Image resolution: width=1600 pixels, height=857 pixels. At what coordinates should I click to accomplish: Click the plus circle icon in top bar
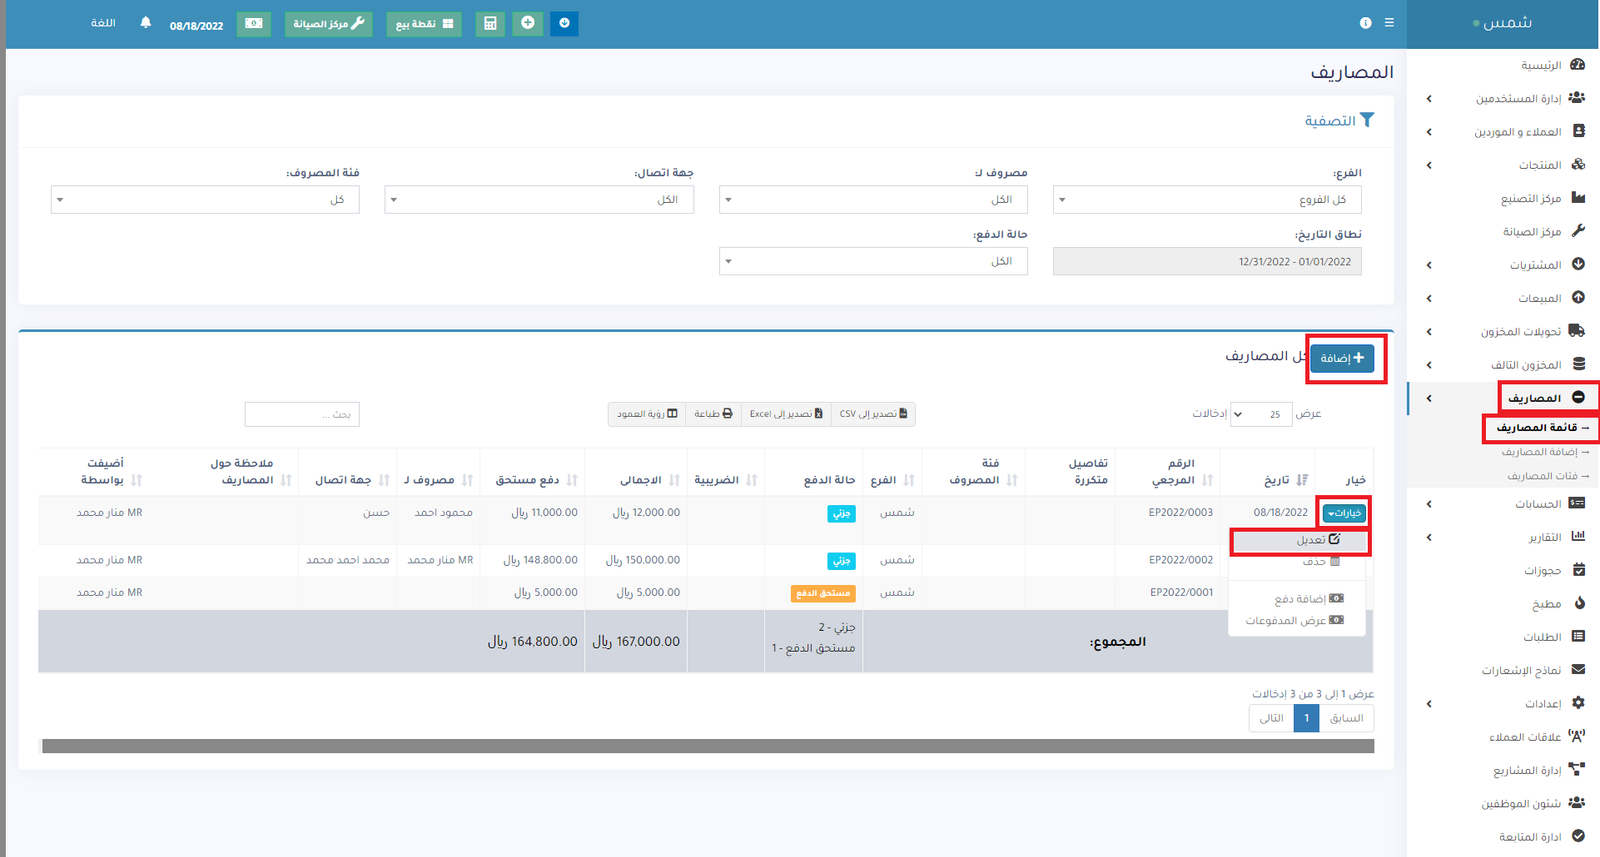point(528,23)
